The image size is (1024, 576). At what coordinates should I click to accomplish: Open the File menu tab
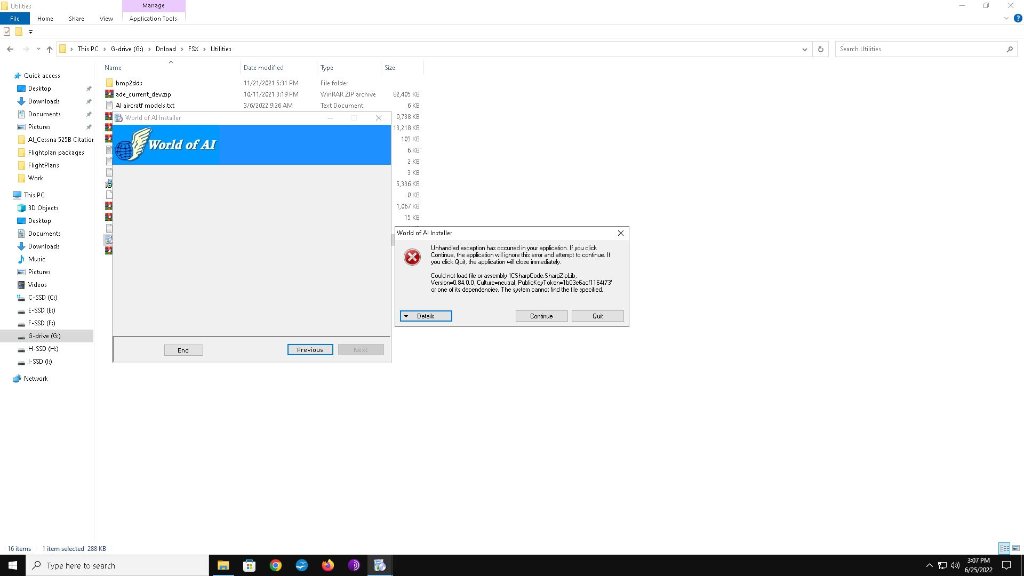(x=16, y=18)
